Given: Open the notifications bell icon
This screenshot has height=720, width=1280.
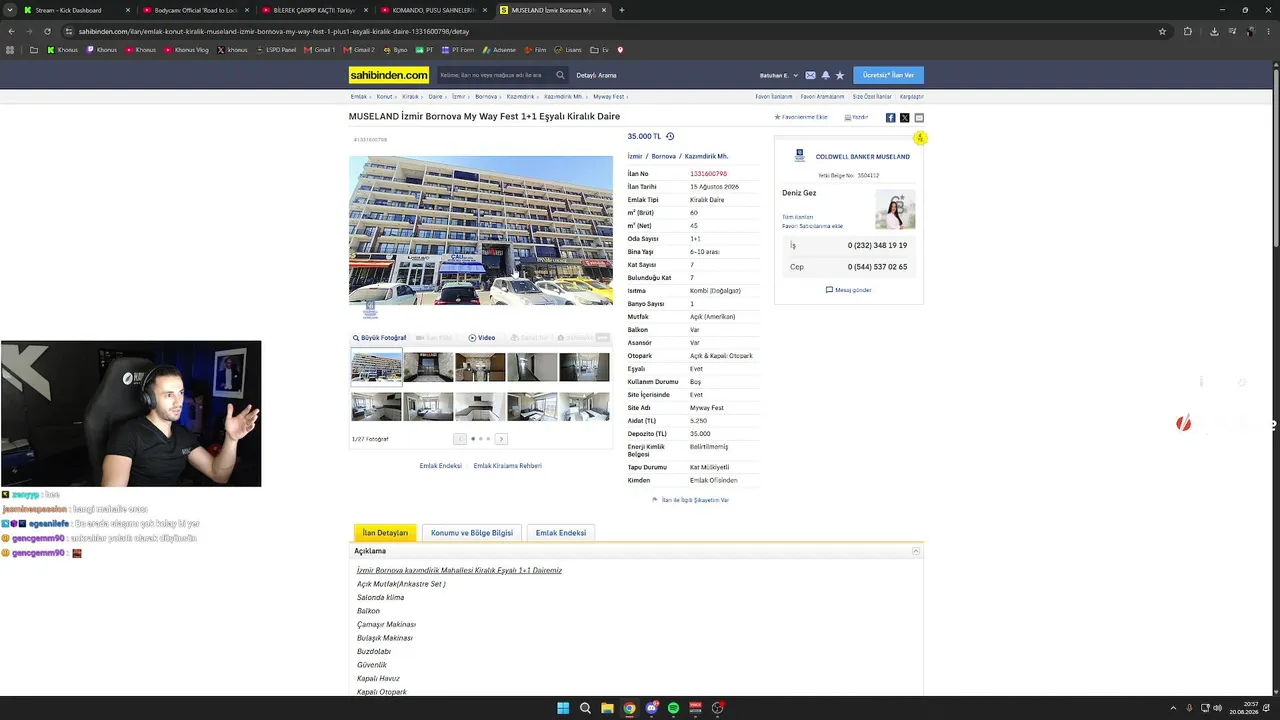Looking at the screenshot, I should [825, 75].
